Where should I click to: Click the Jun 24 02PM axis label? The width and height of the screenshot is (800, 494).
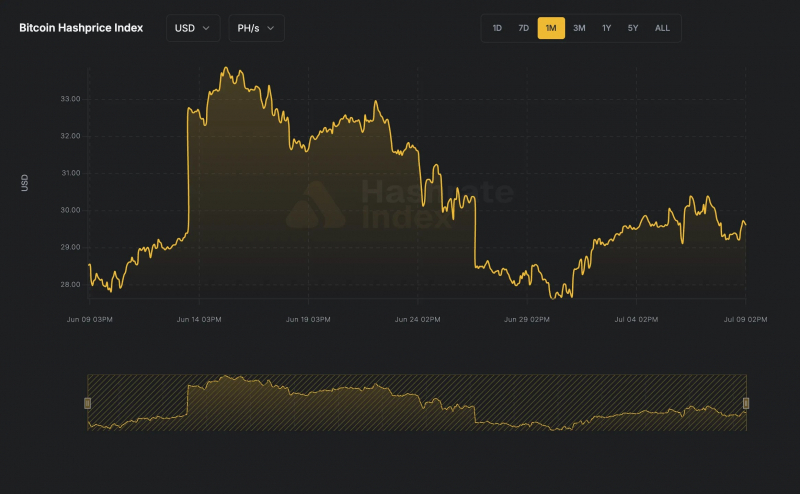click(417, 319)
